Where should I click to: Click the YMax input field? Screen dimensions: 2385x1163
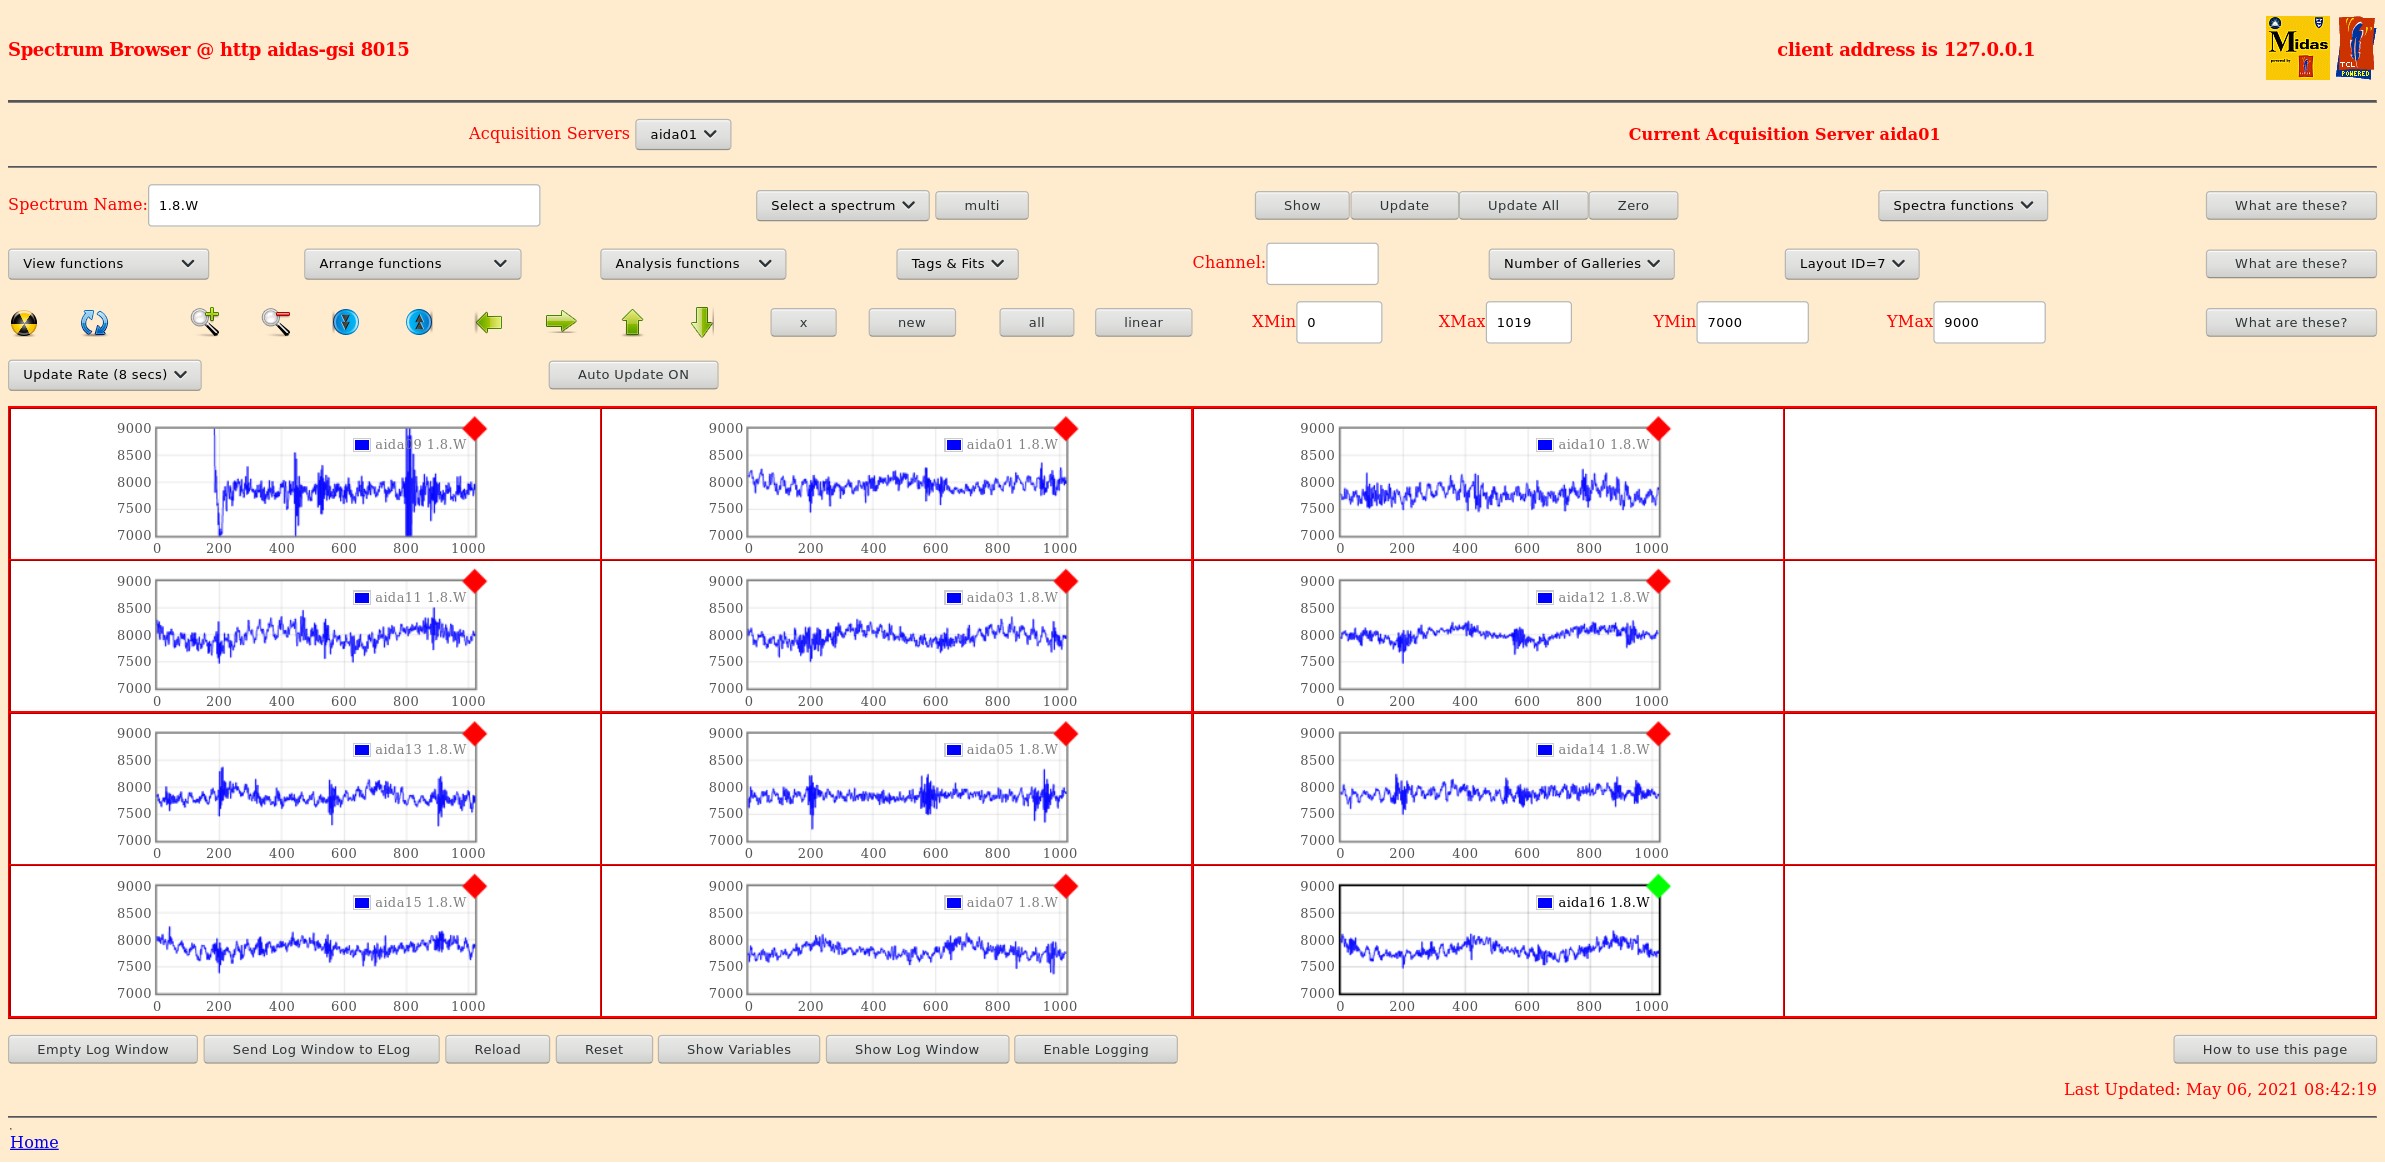pos(1988,323)
